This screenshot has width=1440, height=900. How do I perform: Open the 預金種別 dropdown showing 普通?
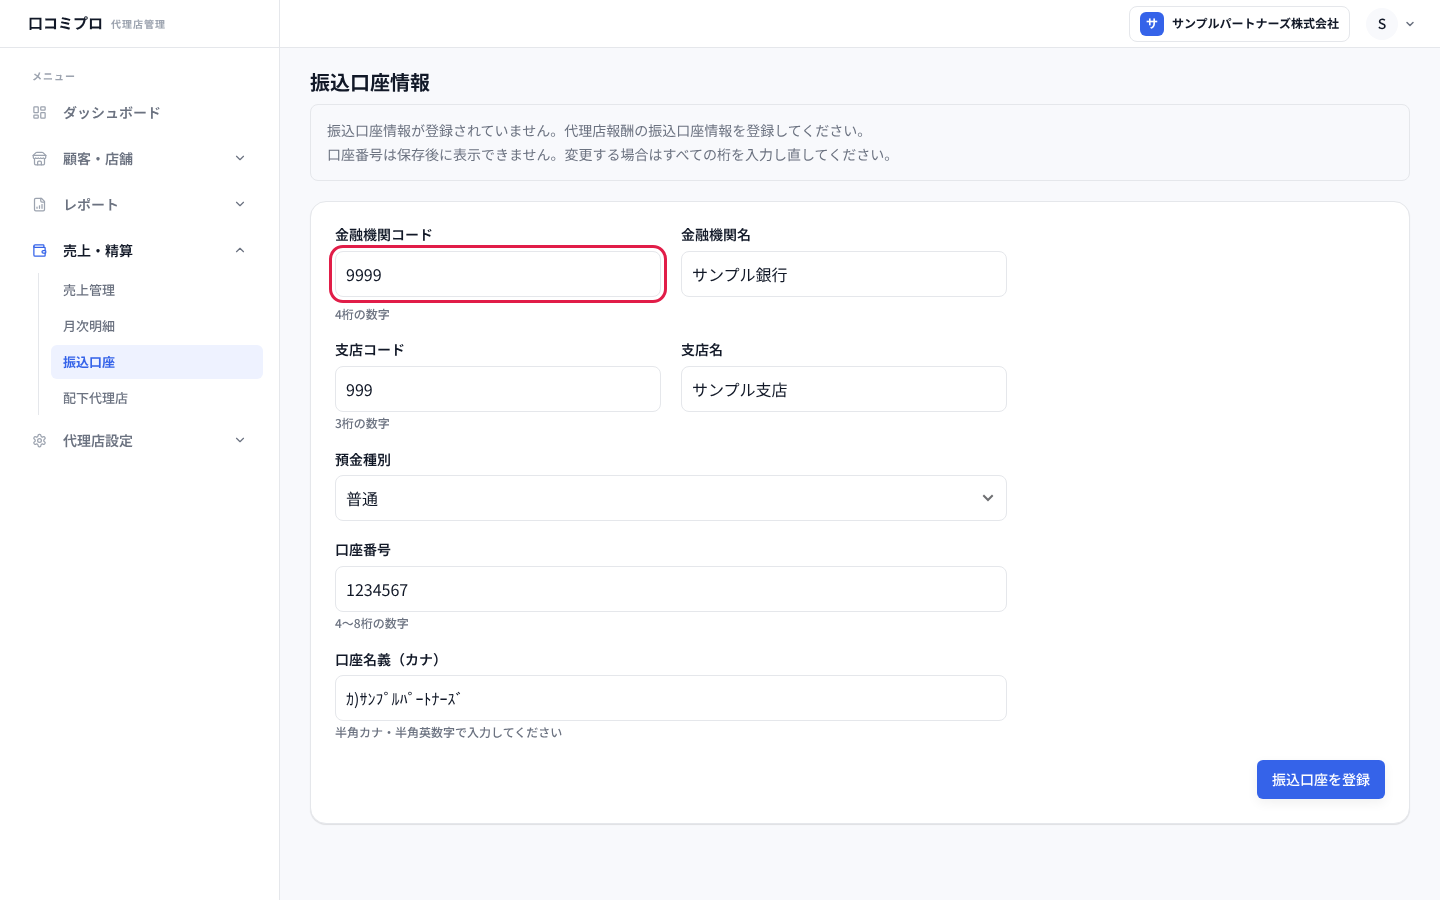tap(671, 498)
